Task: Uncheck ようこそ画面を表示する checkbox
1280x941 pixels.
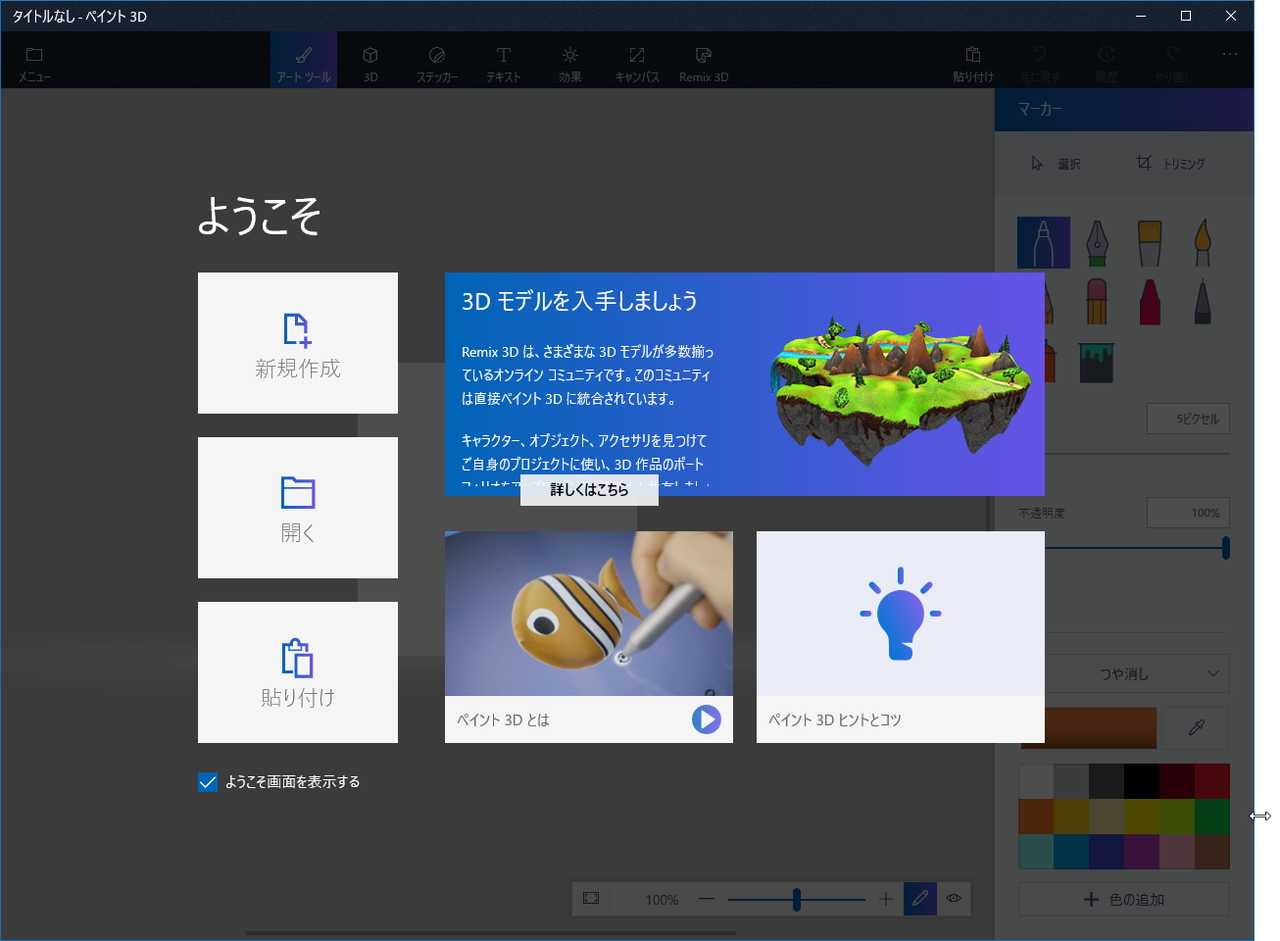Action: pos(207,782)
